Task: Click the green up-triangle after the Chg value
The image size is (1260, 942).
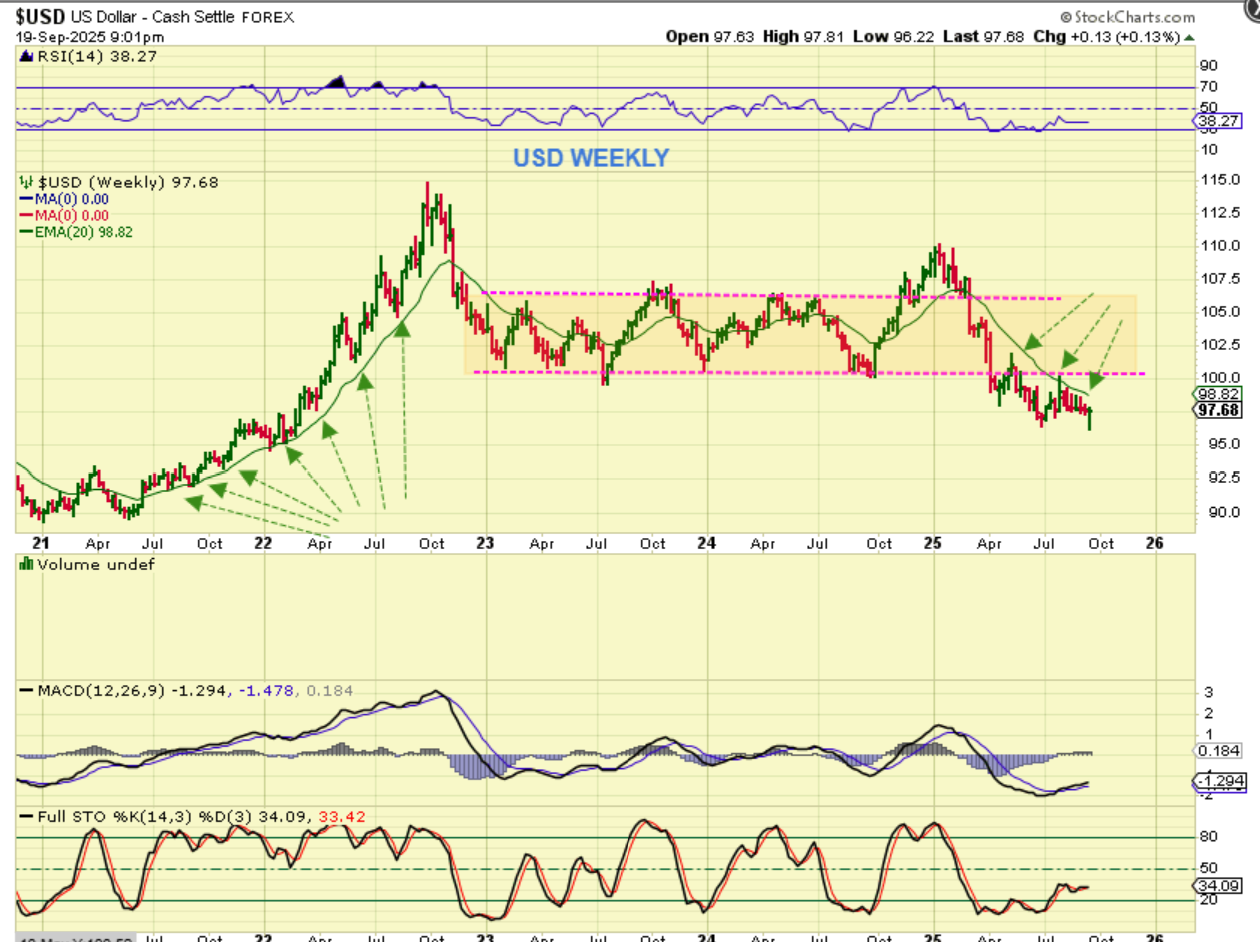Action: (x=1187, y=37)
